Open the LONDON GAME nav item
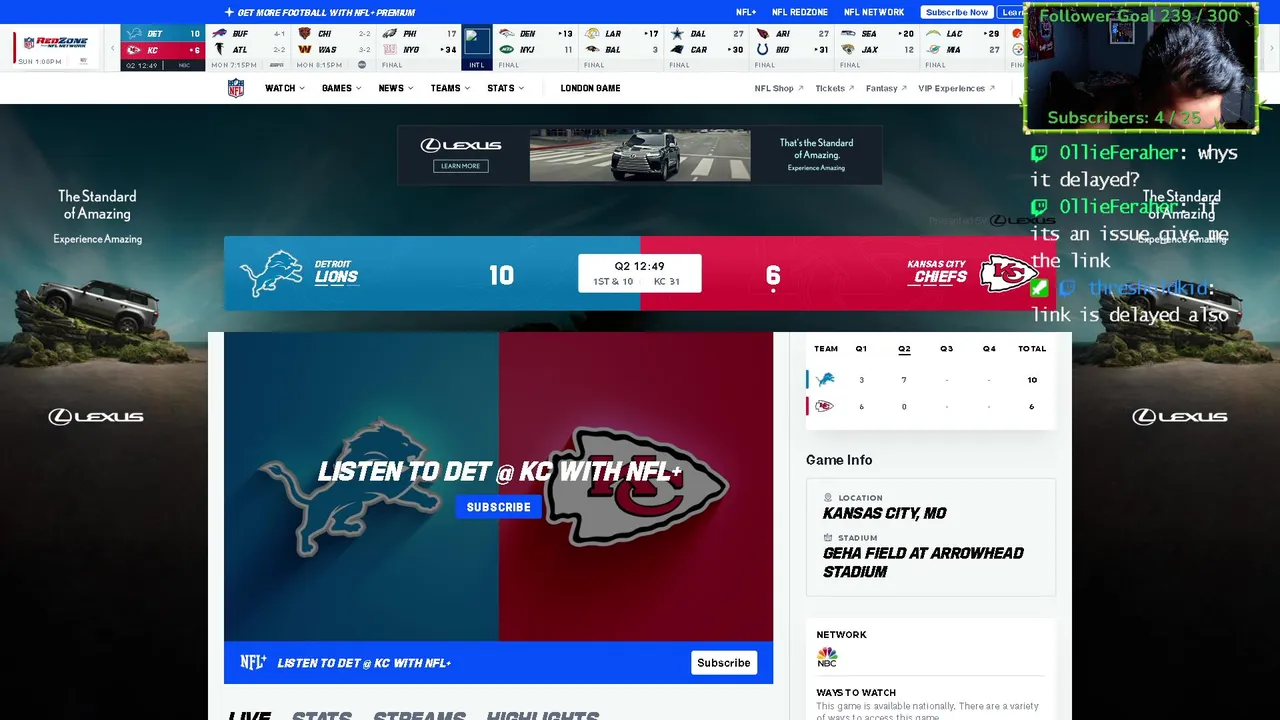This screenshot has height=720, width=1280. coord(590,88)
